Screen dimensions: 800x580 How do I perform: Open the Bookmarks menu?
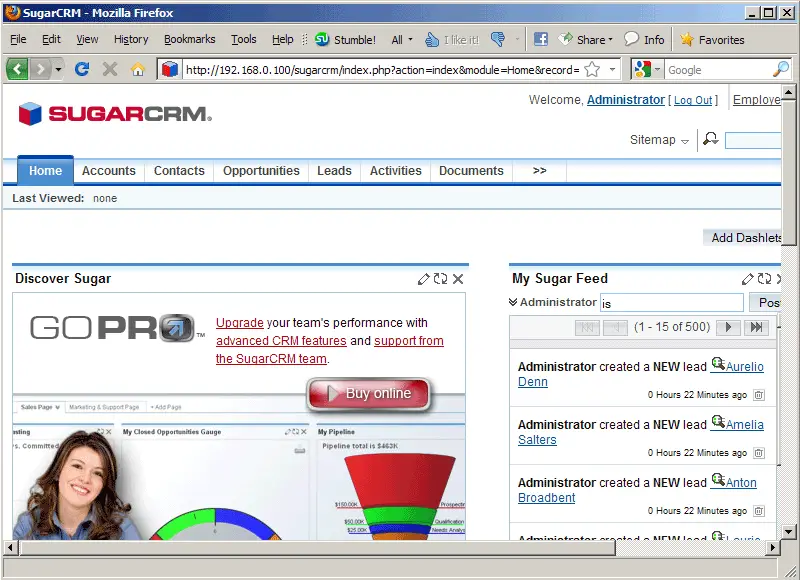(190, 39)
